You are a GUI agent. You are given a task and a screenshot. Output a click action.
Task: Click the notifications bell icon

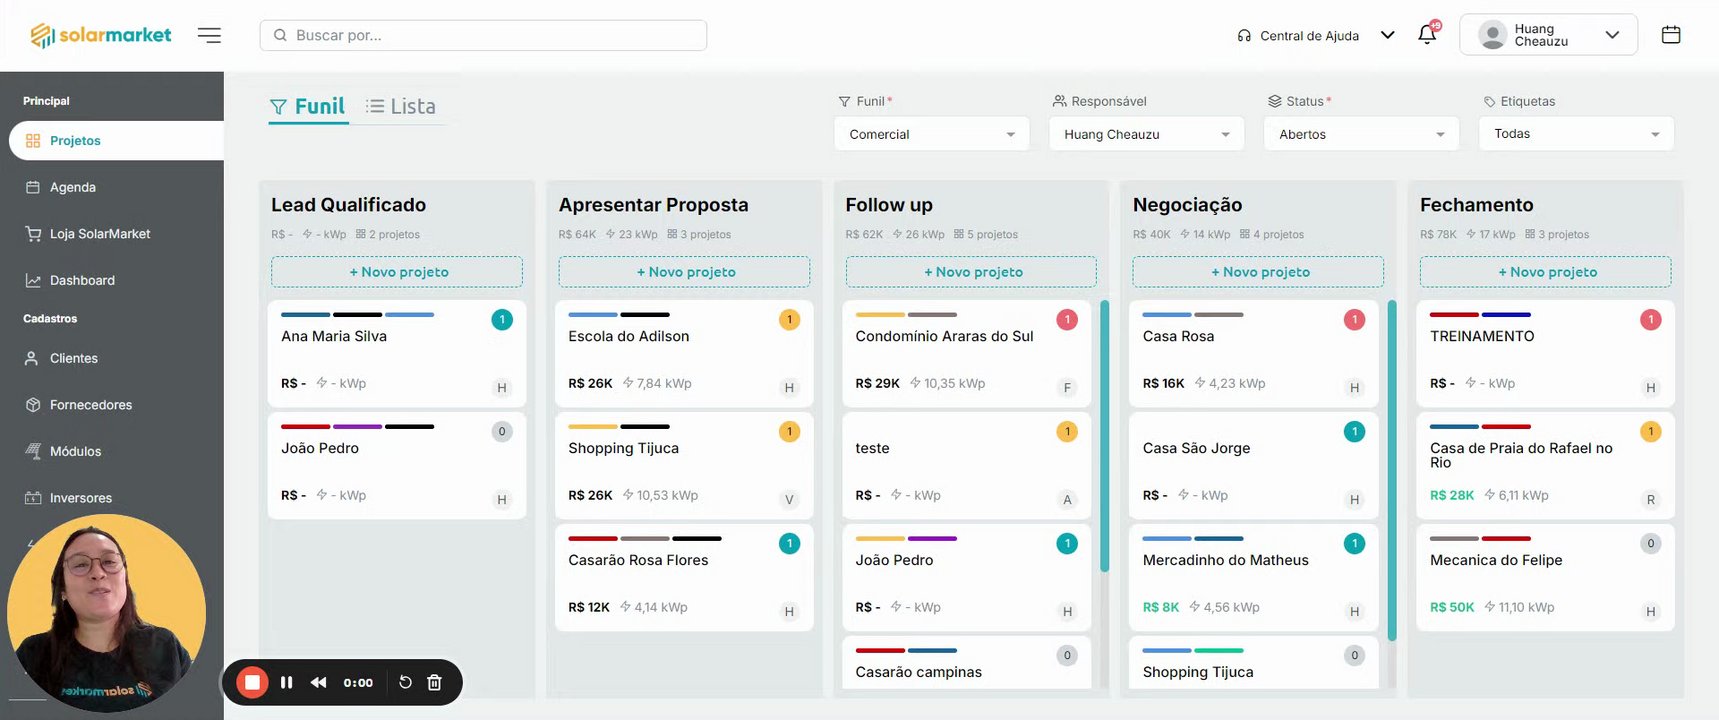1427,35
